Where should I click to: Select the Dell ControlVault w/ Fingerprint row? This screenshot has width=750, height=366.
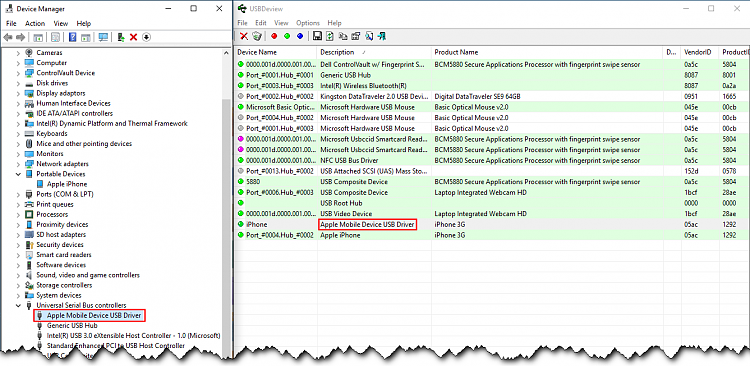pyautogui.click(x=492, y=64)
